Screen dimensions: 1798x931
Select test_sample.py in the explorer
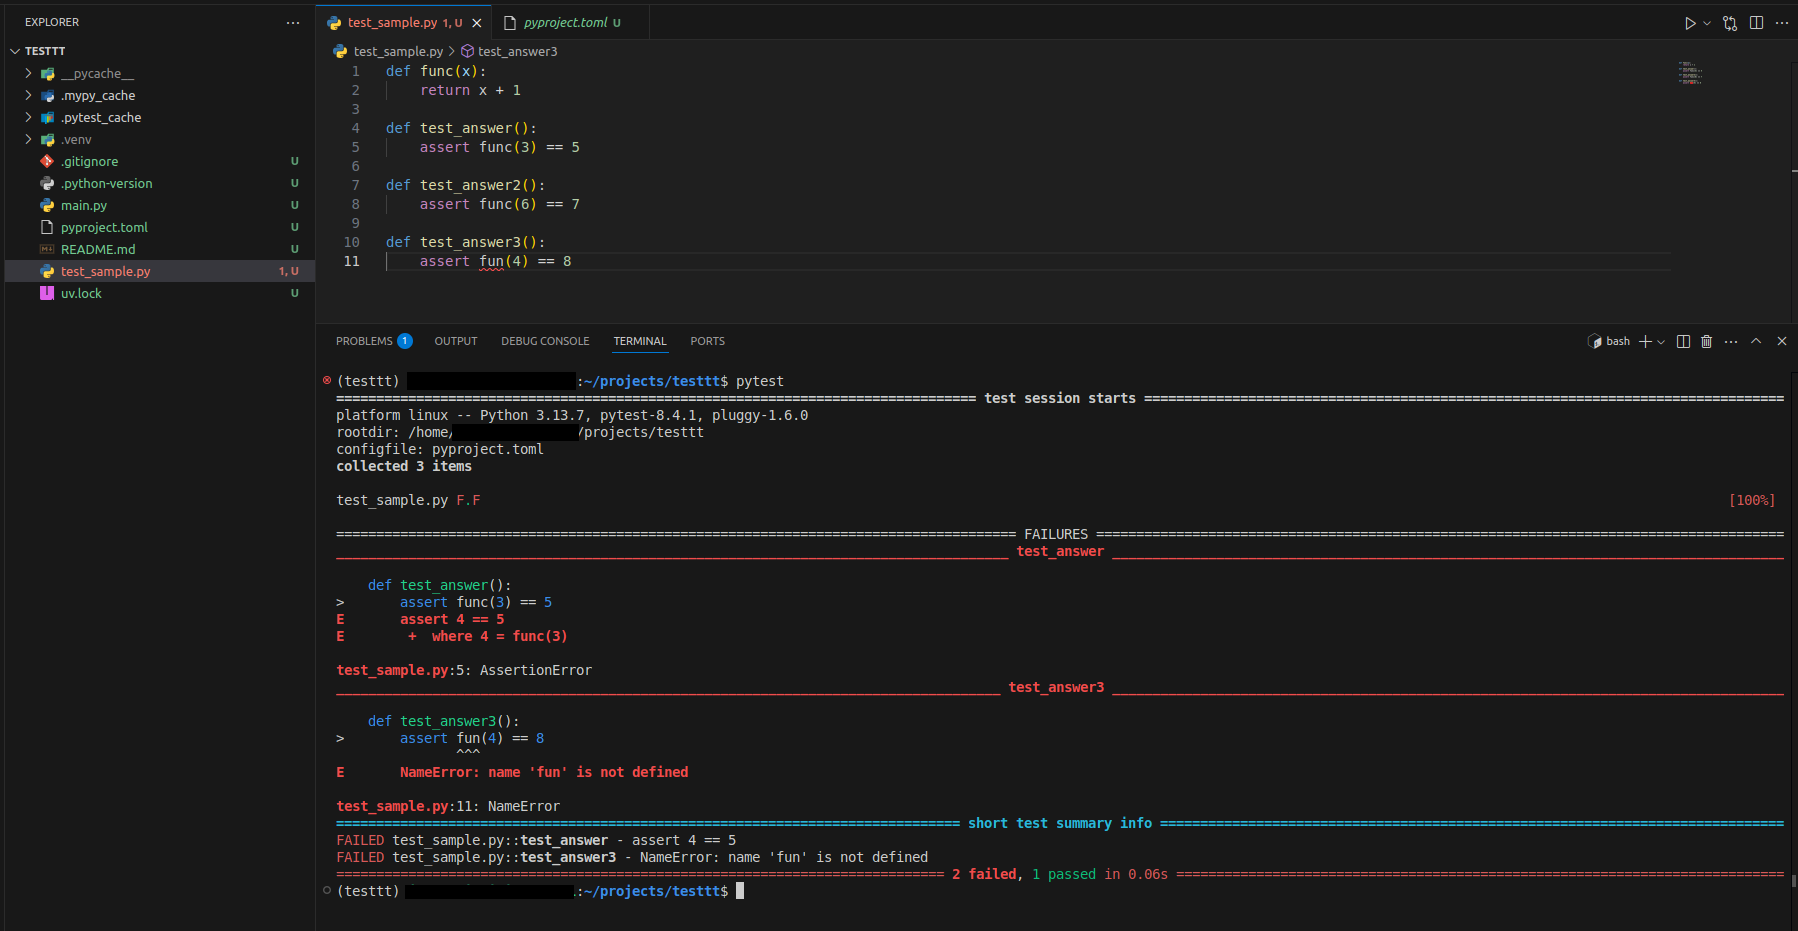pos(160,271)
